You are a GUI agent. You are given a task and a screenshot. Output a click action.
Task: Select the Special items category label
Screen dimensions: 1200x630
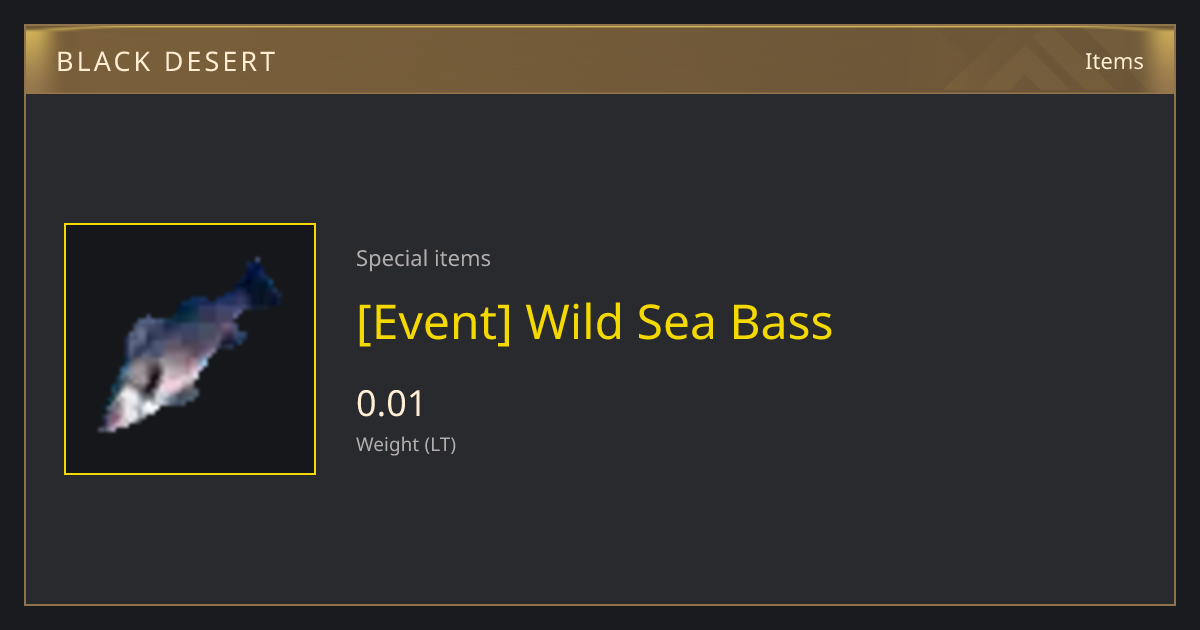[x=423, y=259]
